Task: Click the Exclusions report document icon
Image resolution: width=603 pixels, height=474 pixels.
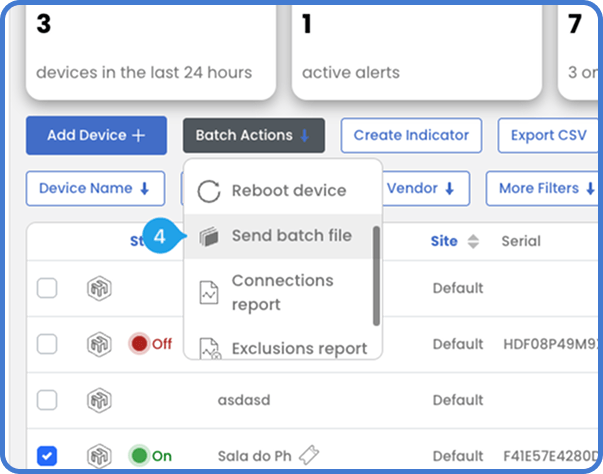Action: [210, 348]
